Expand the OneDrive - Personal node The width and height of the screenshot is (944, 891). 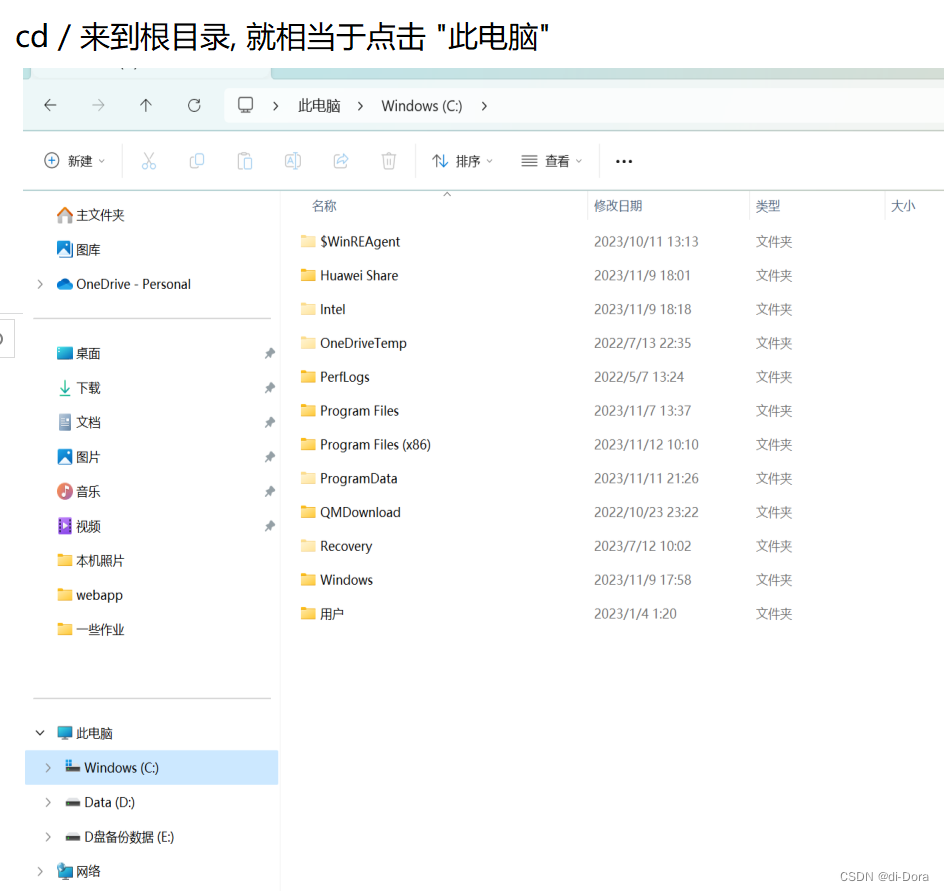pos(40,284)
